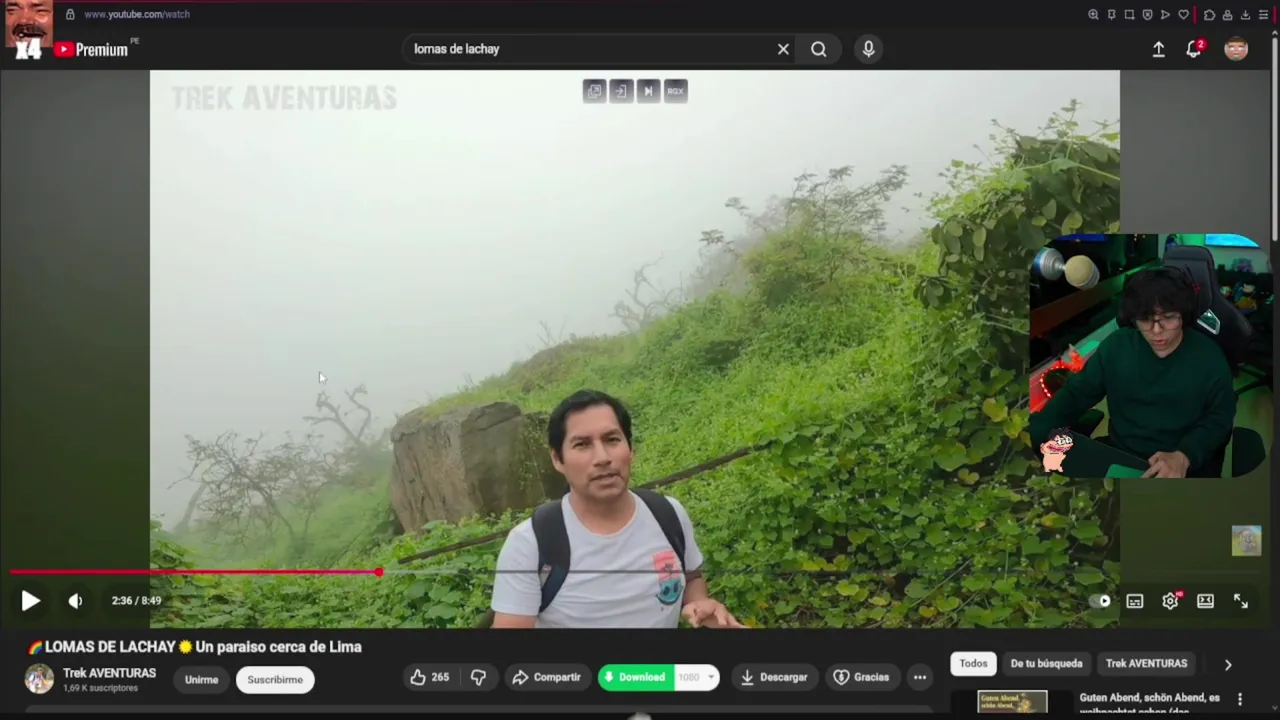Click the video title 'LOMAS DE LACHAY'
Image resolution: width=1280 pixels, height=720 pixels.
pyautogui.click(x=194, y=647)
